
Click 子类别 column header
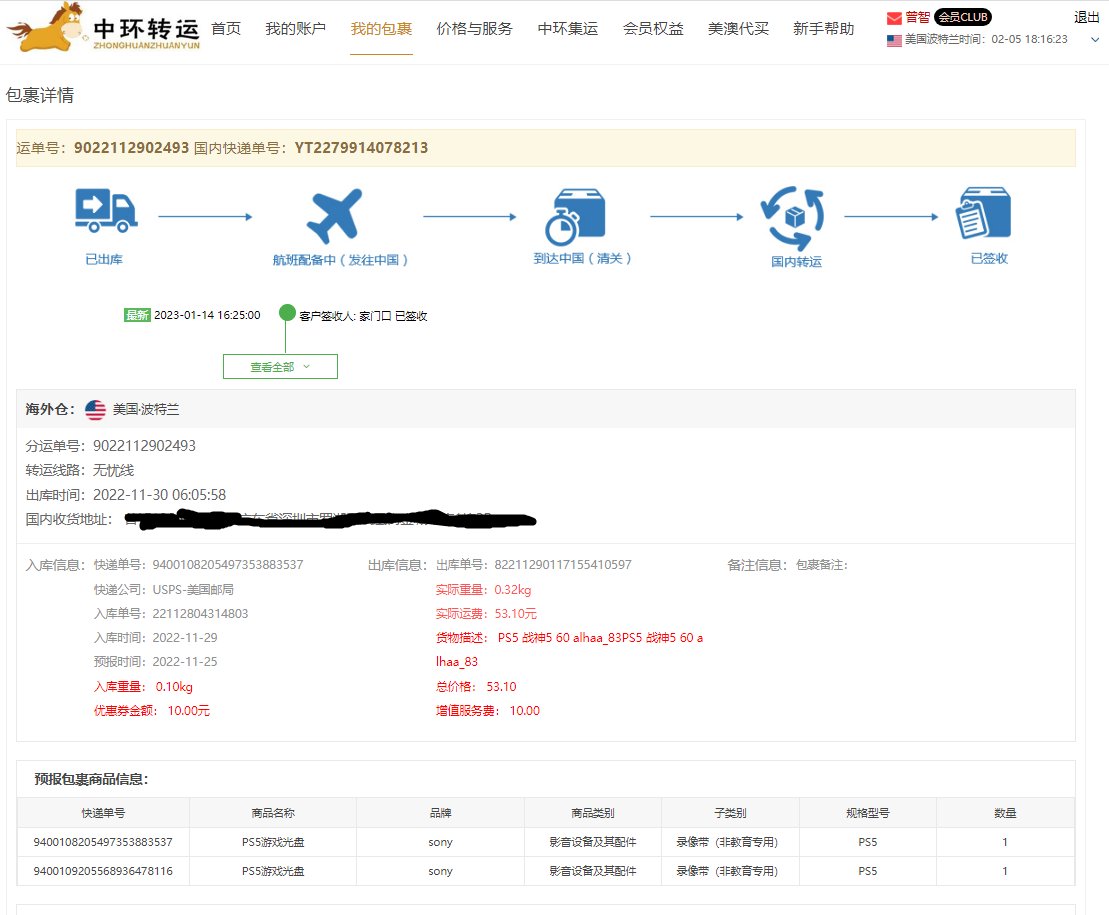tap(730, 813)
